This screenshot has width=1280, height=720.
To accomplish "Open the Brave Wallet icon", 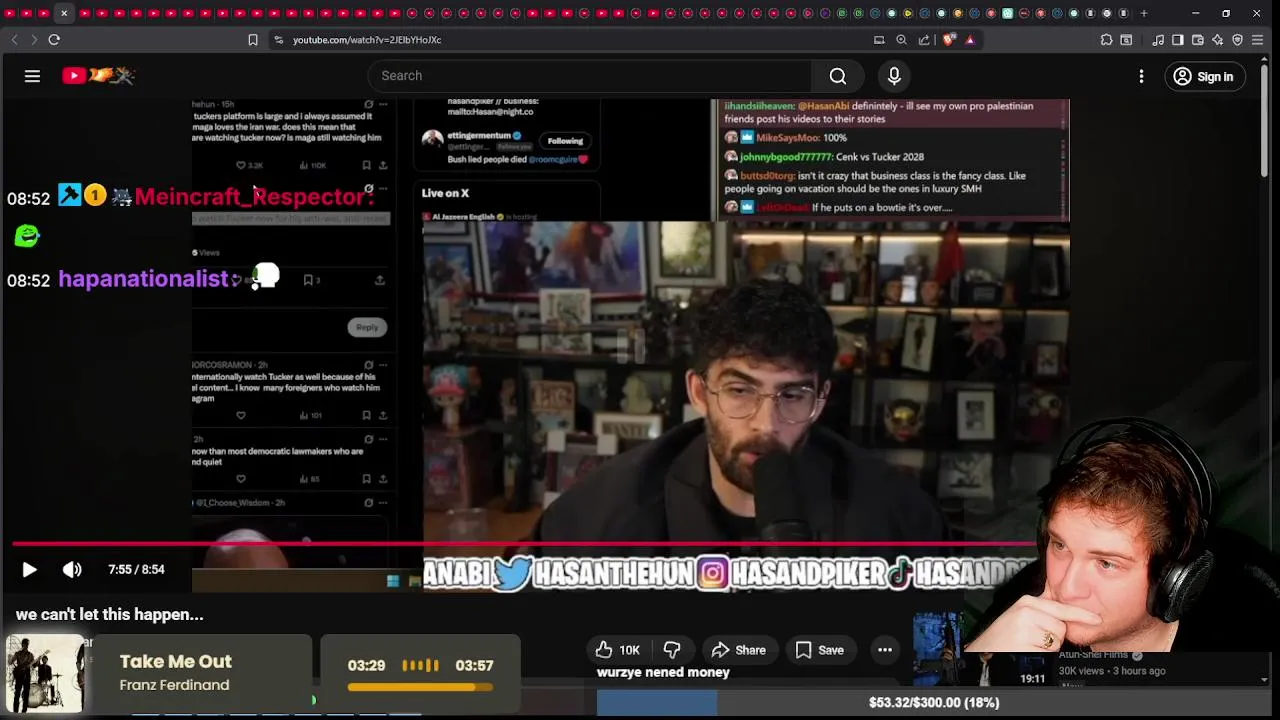I will pos(1198,40).
